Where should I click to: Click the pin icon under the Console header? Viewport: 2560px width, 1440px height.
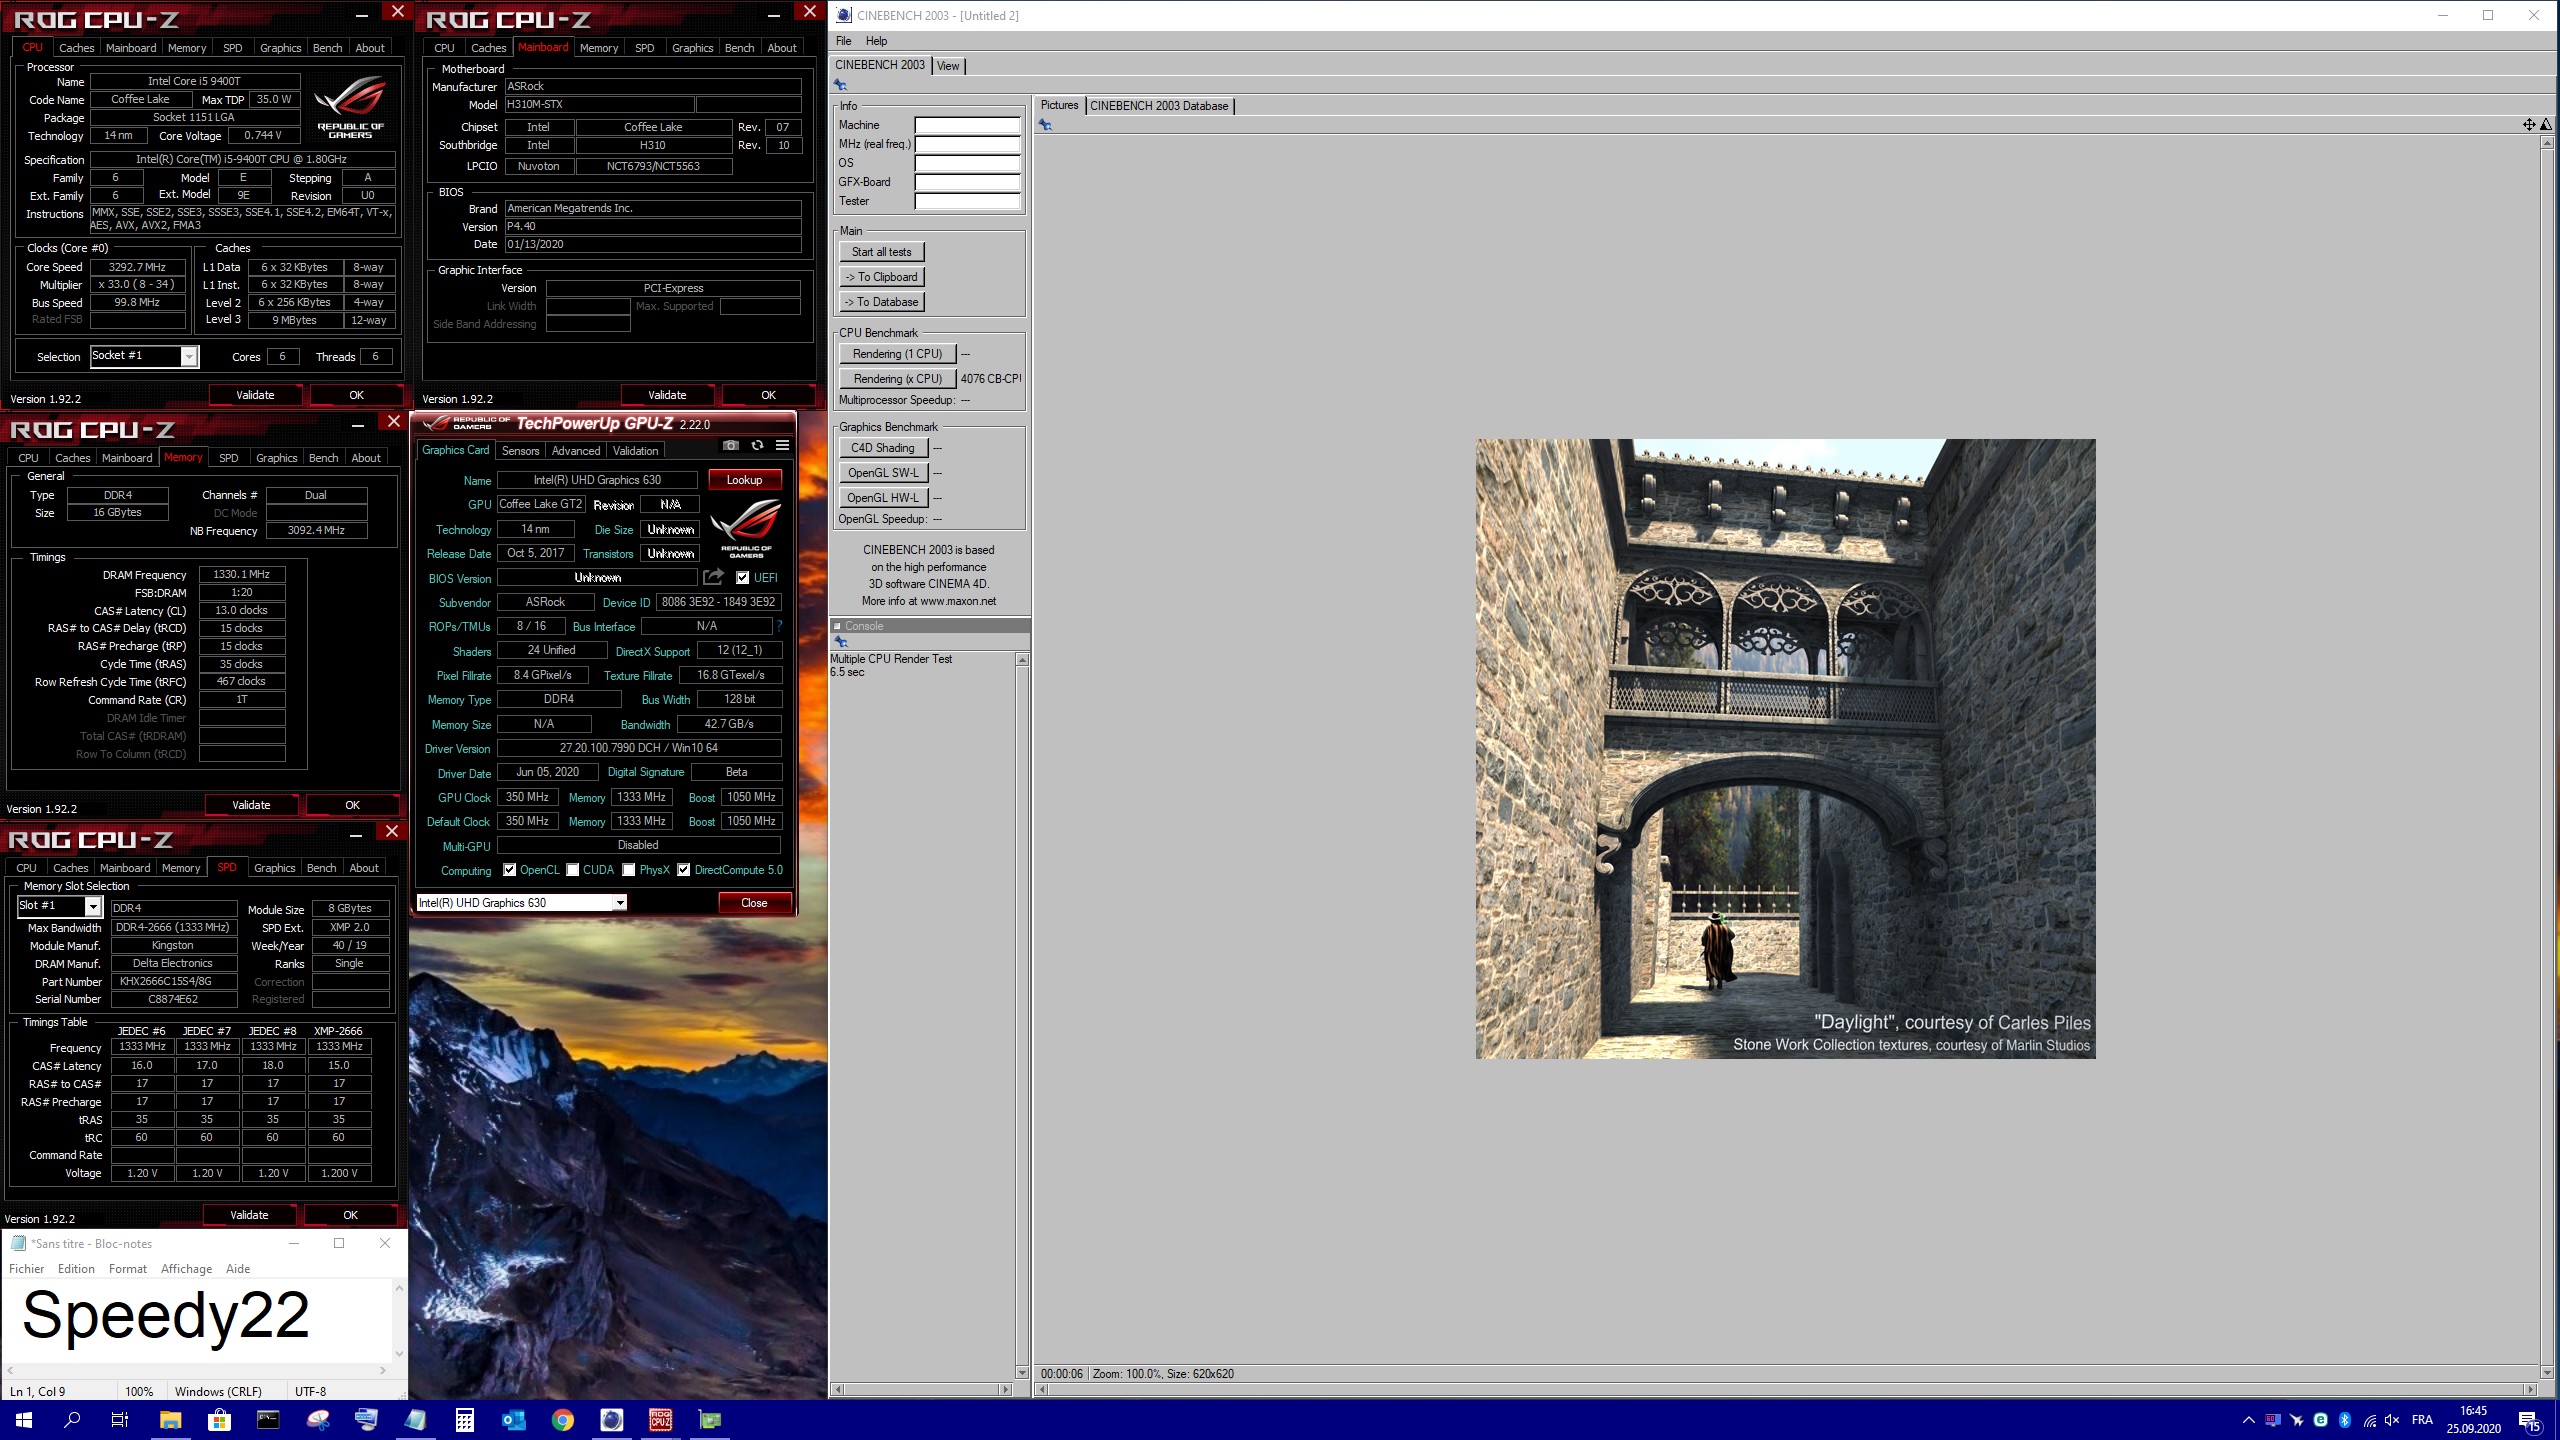pyautogui.click(x=840, y=642)
